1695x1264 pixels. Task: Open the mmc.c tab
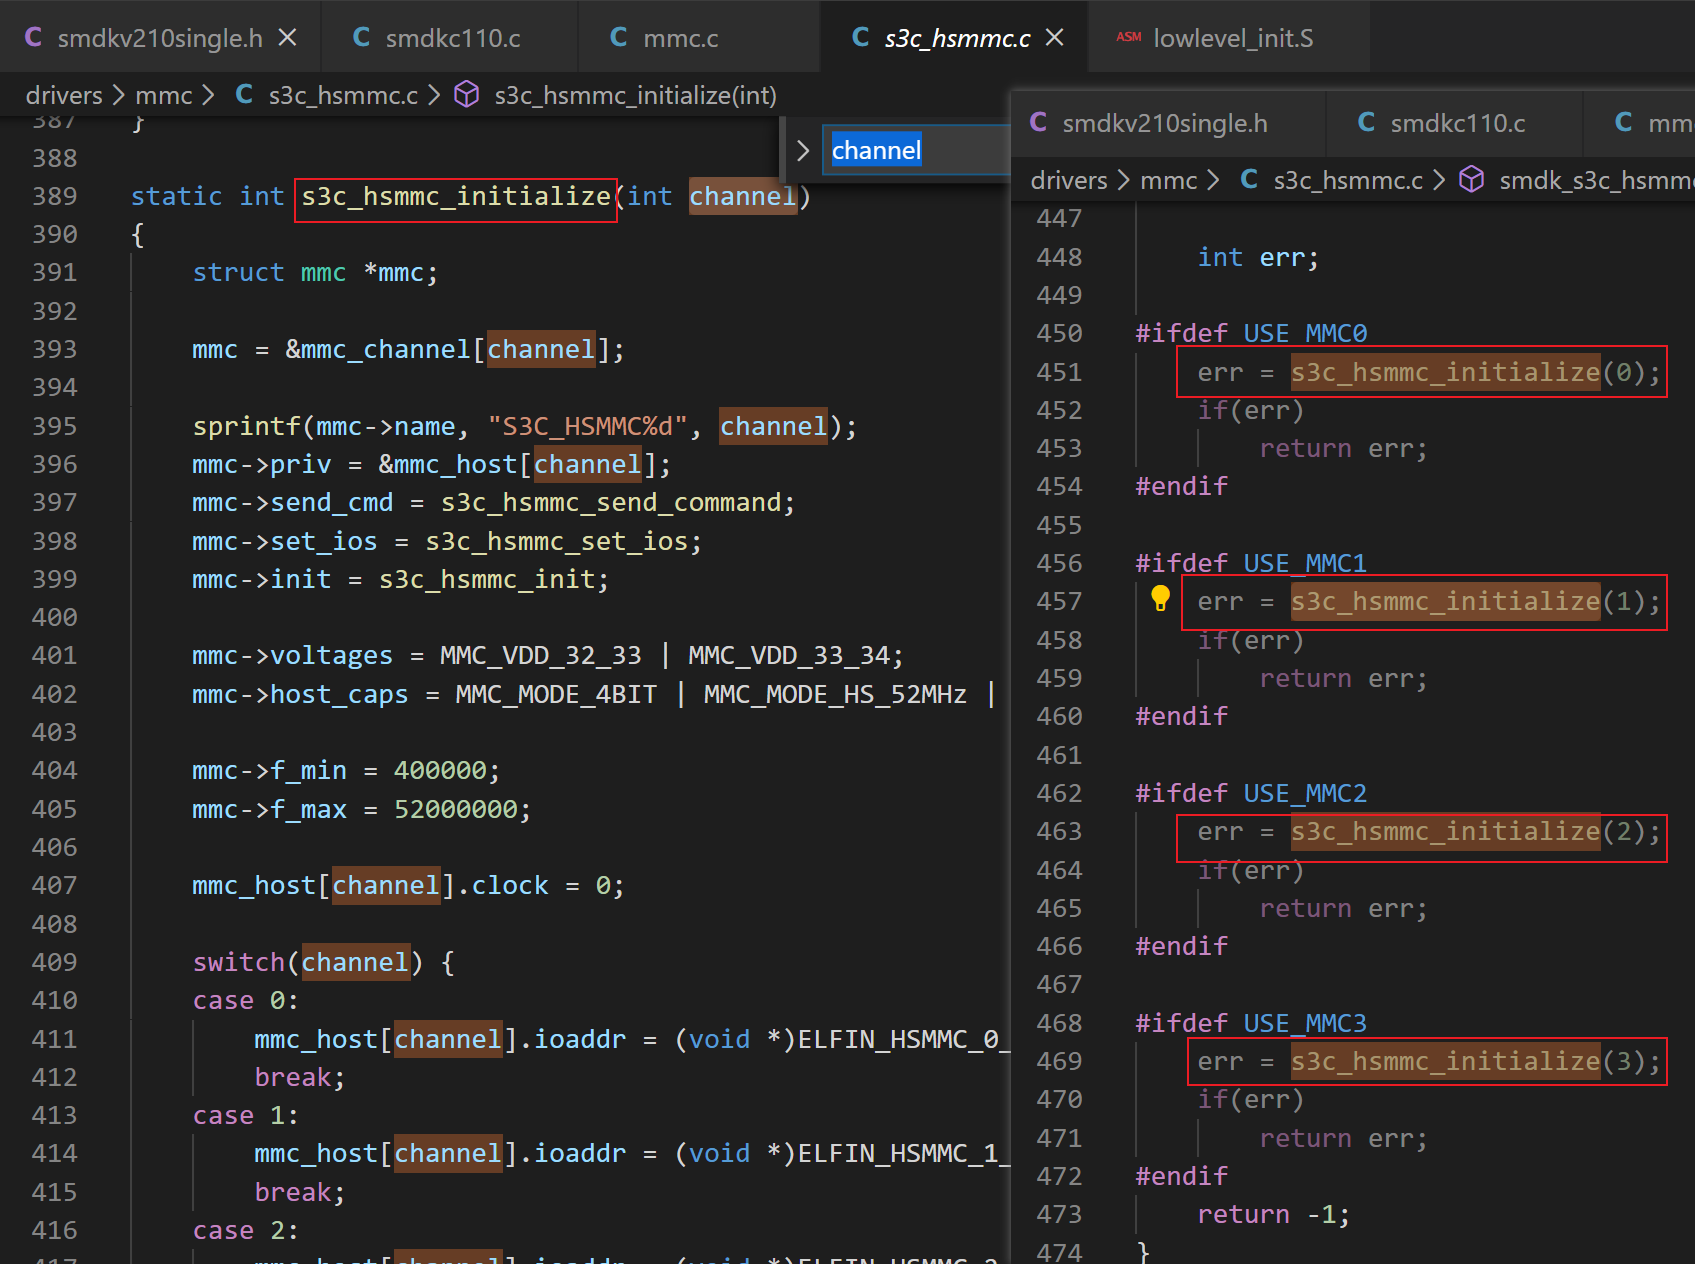coord(680,38)
